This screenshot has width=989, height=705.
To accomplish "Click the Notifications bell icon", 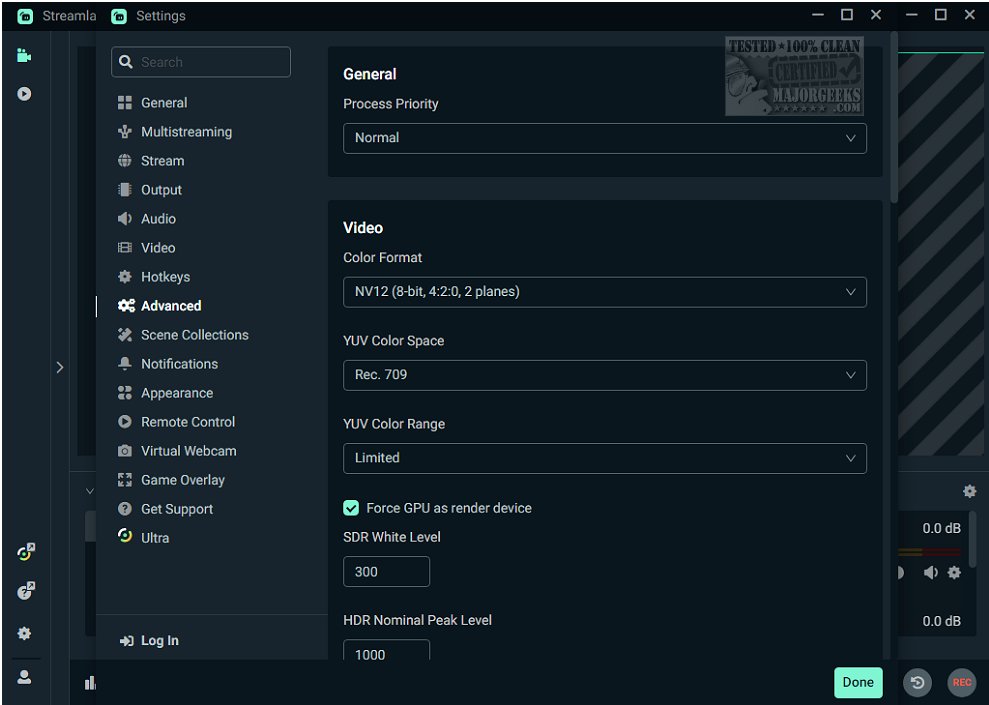I will point(125,364).
